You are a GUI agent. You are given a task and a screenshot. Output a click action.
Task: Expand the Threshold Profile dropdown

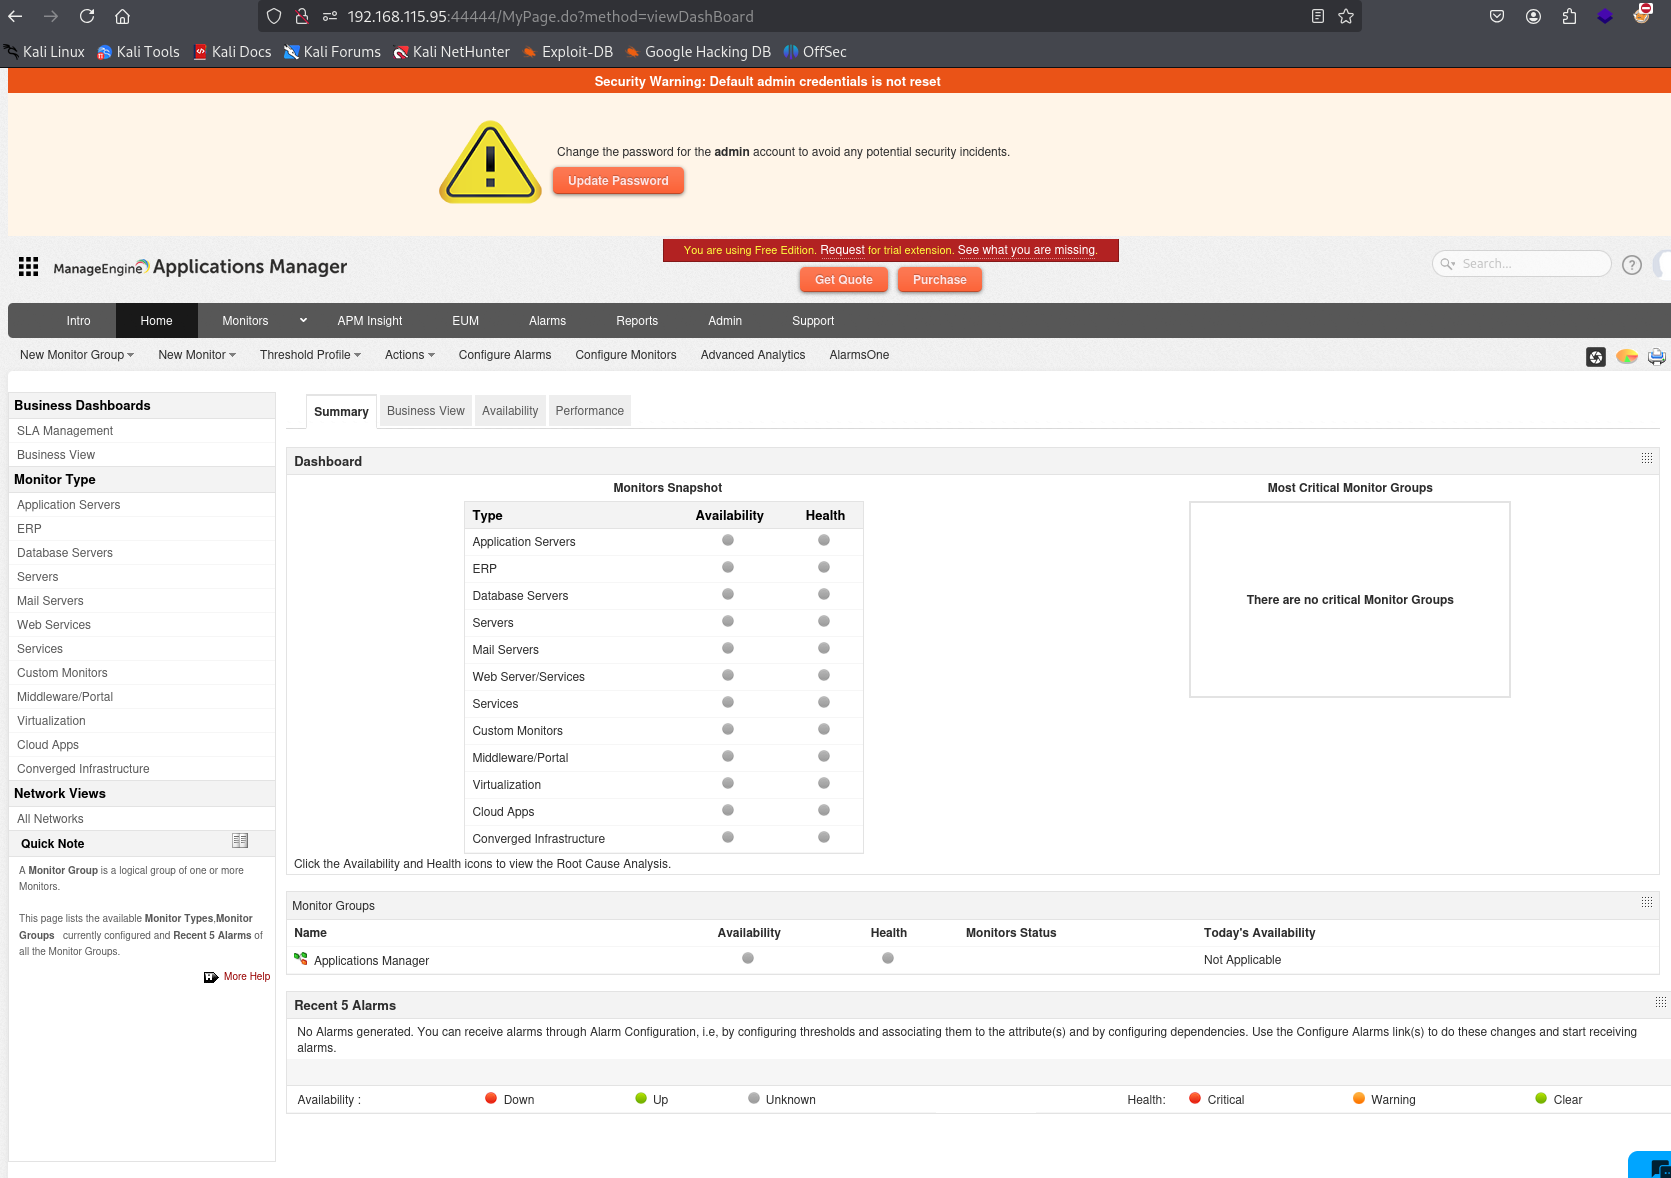[x=310, y=355]
